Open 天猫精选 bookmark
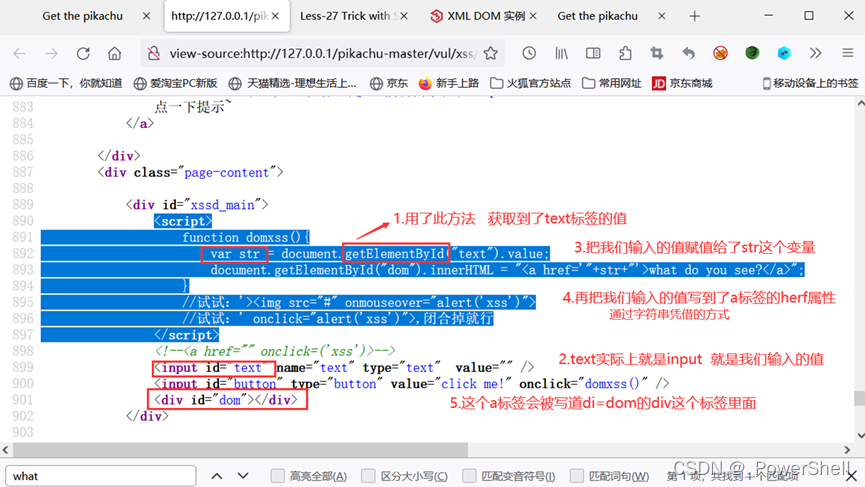The image size is (865, 487). coord(292,83)
